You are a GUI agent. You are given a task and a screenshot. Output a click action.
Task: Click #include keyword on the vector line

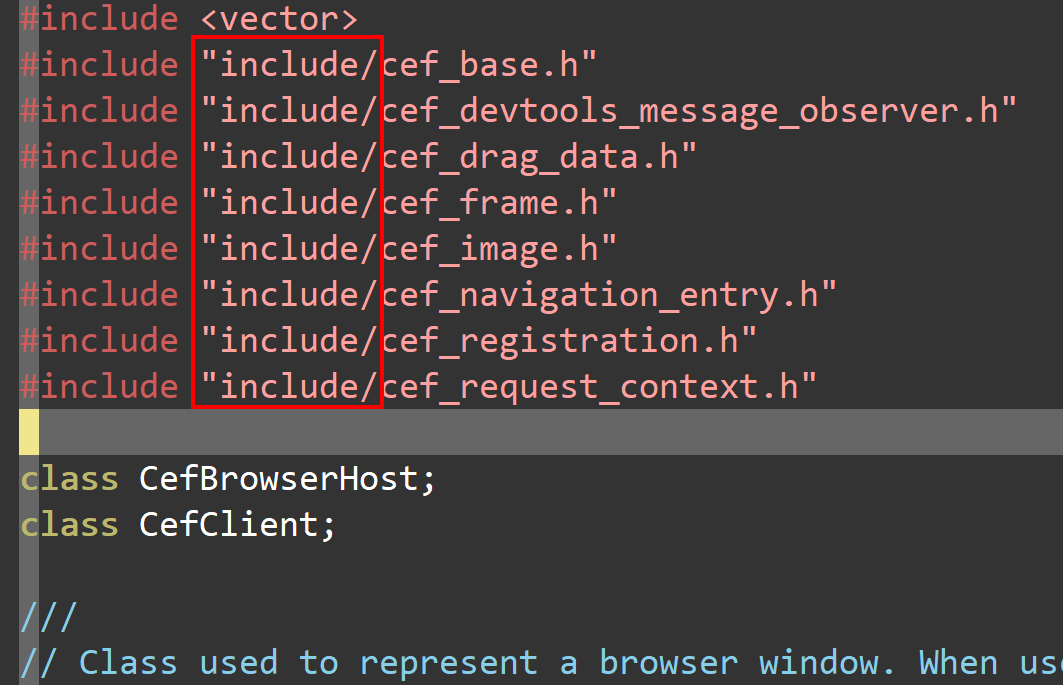click(x=99, y=18)
